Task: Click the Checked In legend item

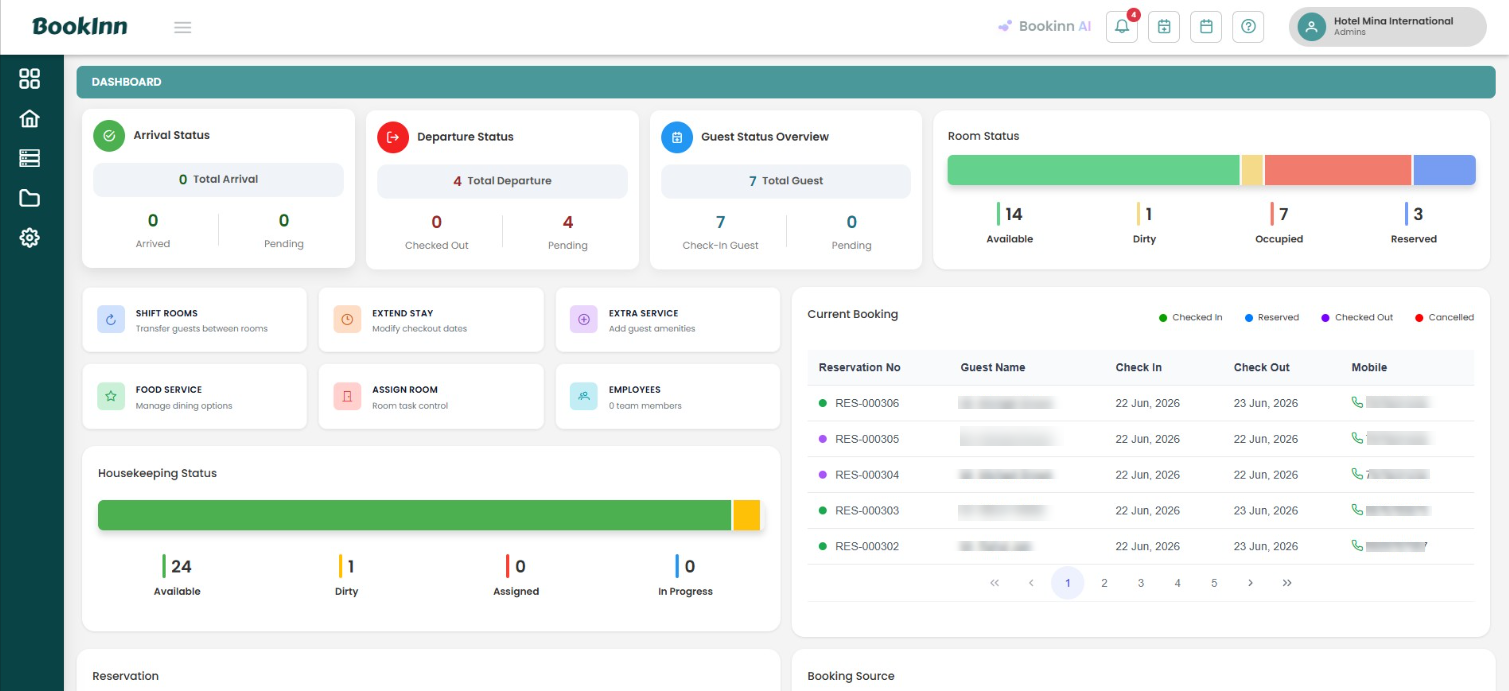Action: pos(1190,317)
